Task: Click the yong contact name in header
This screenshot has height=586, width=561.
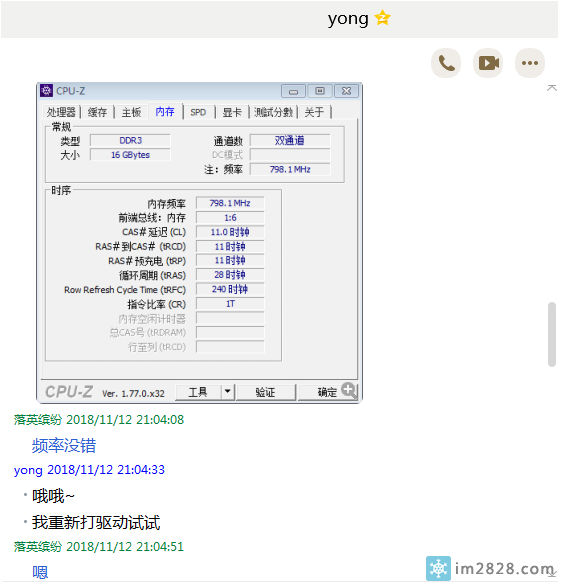Action: (348, 19)
